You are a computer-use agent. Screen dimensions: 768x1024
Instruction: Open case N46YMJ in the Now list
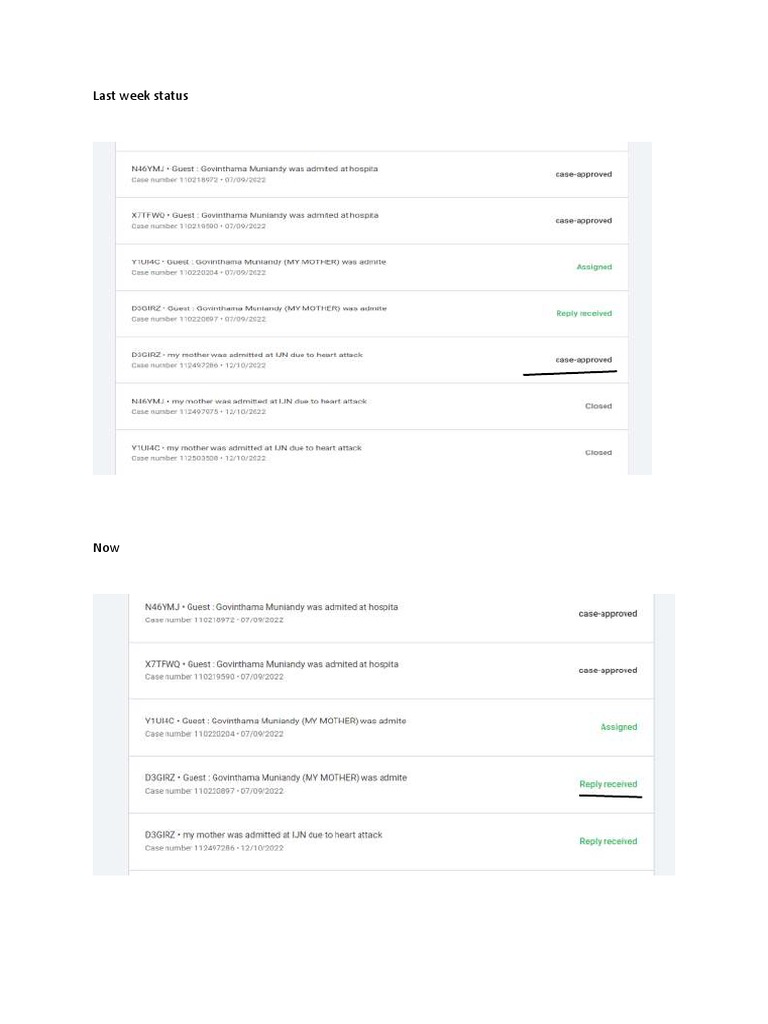pyautogui.click(x=271, y=607)
